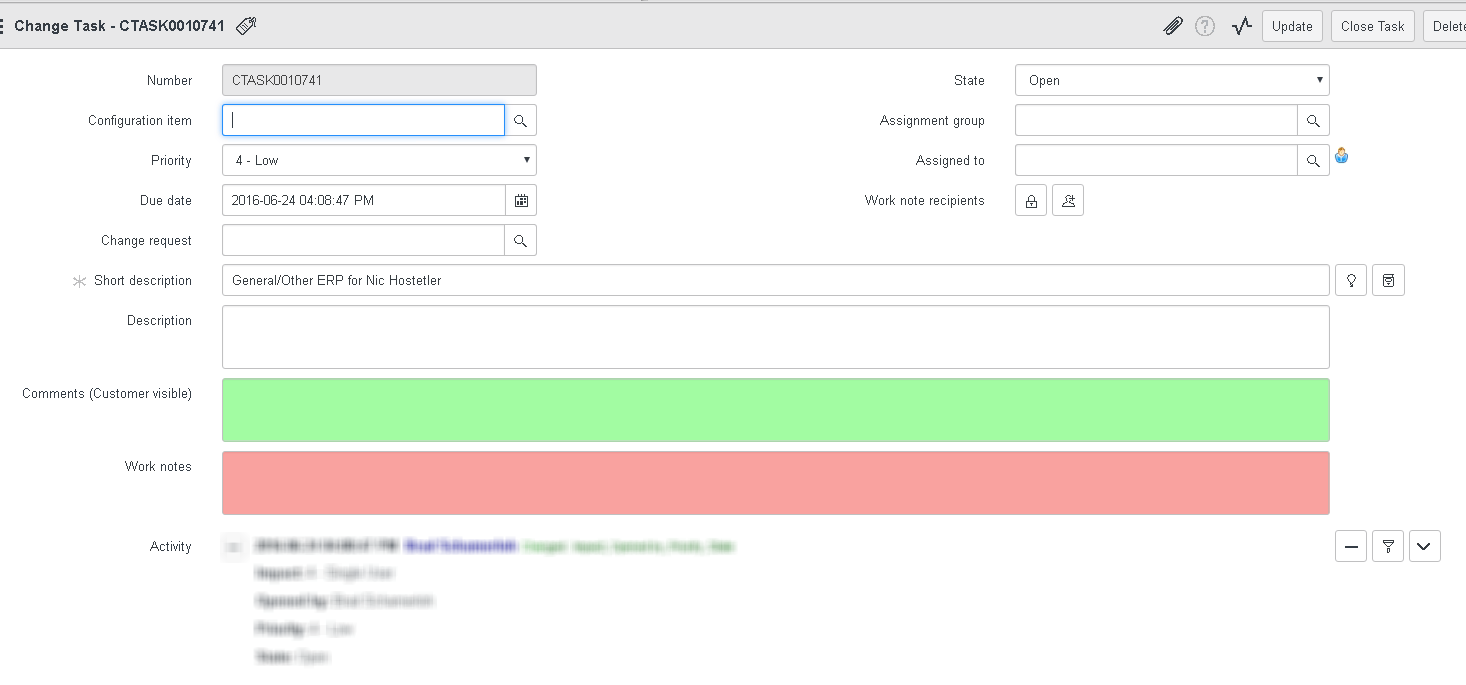Click the read-only Number field CTASK0010741
This screenshot has width=1466, height=685.
click(379, 80)
